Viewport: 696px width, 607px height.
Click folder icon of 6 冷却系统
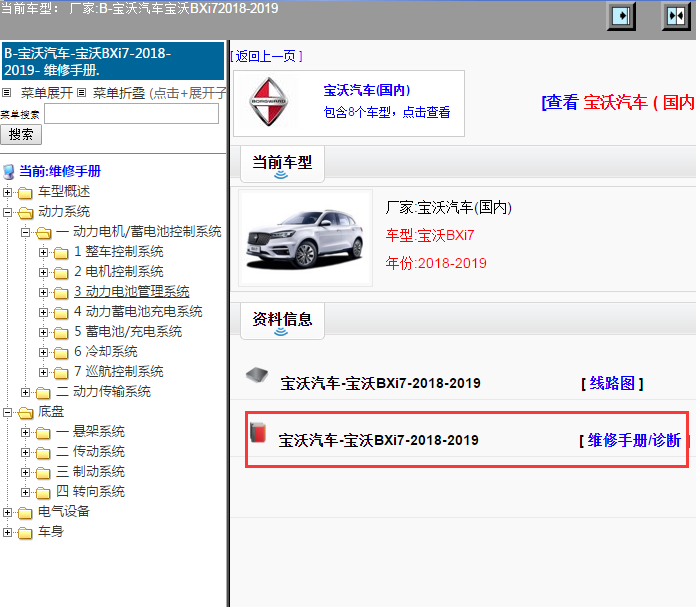coord(61,353)
